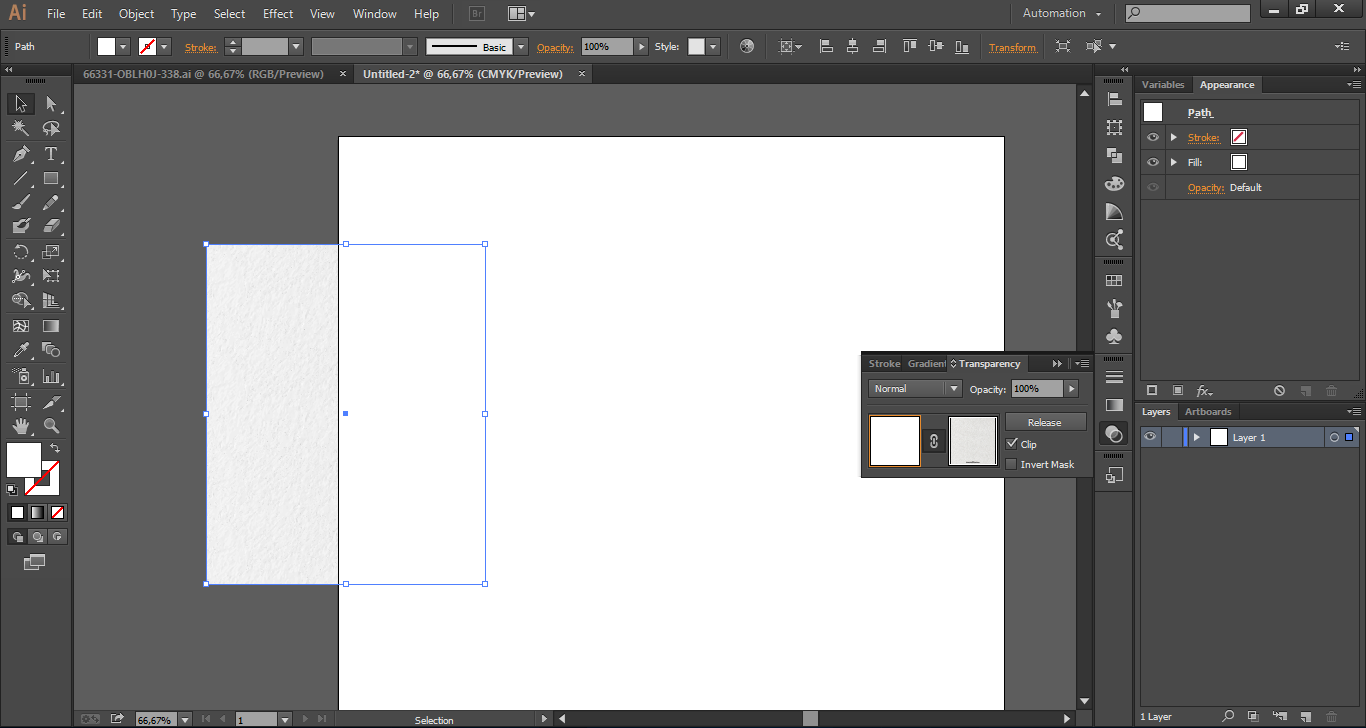Enable the Invert Mask checkbox

pyautogui.click(x=1011, y=464)
